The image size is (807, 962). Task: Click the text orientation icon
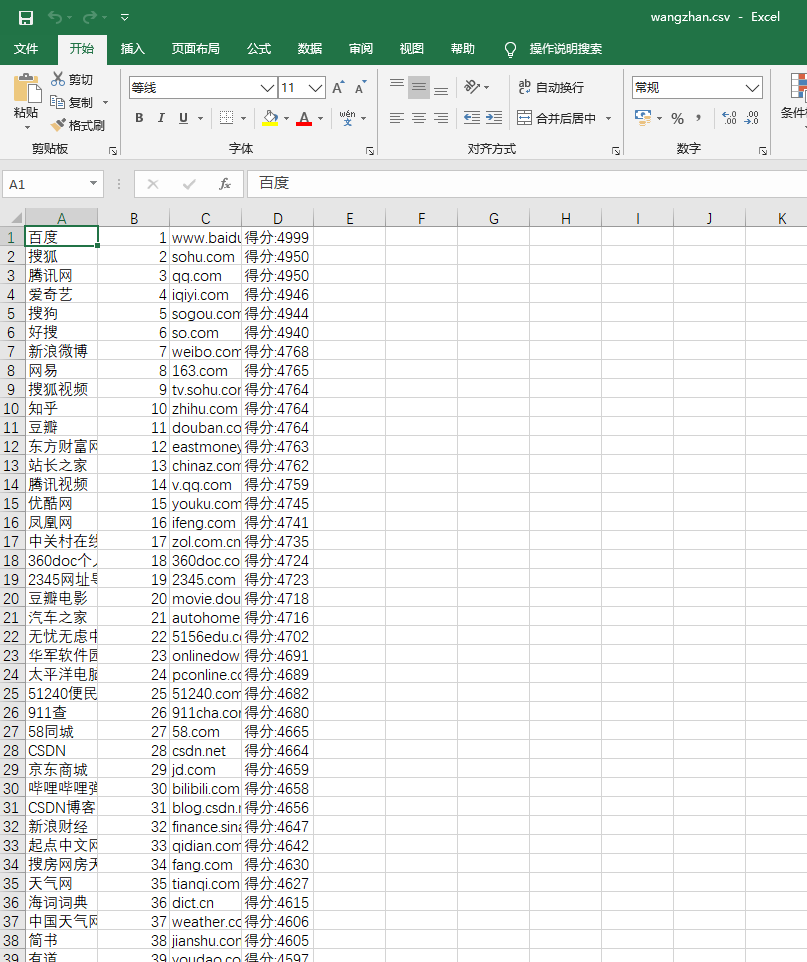(472, 87)
